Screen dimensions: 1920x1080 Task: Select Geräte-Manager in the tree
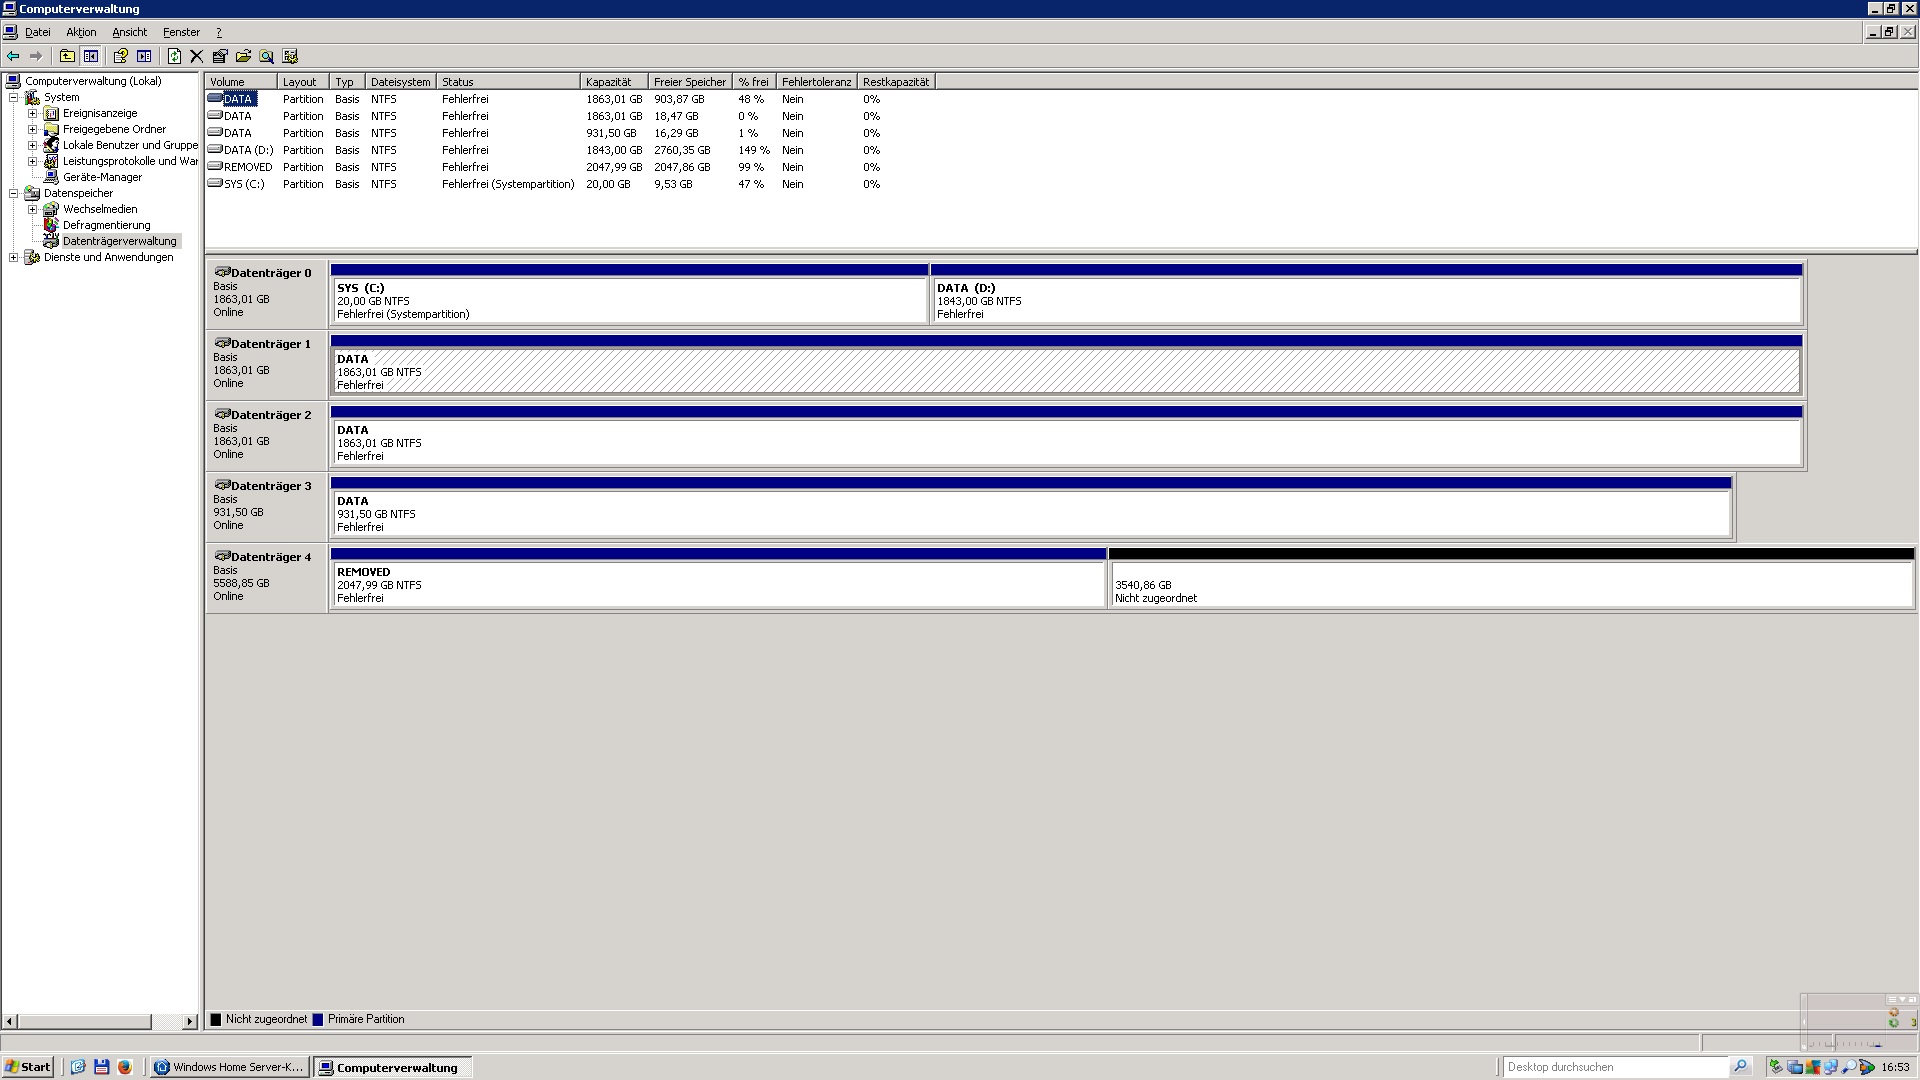102,178
